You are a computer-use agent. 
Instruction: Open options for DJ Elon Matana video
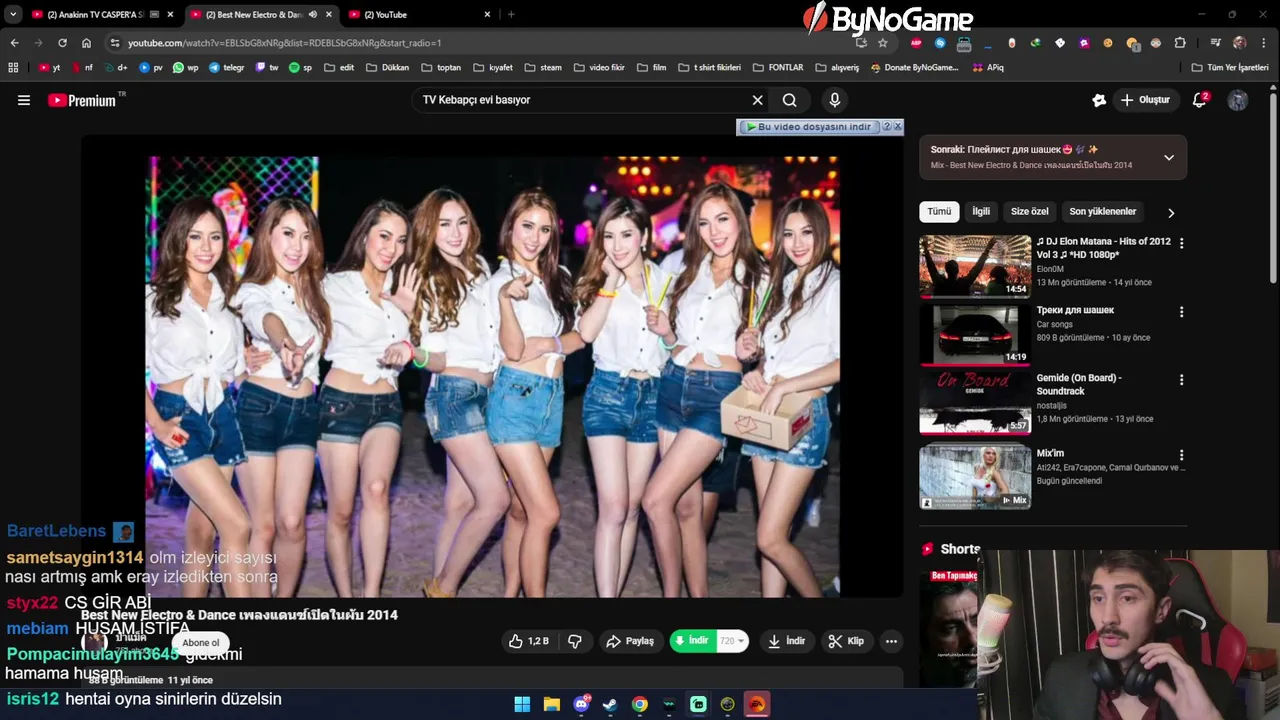(1181, 243)
